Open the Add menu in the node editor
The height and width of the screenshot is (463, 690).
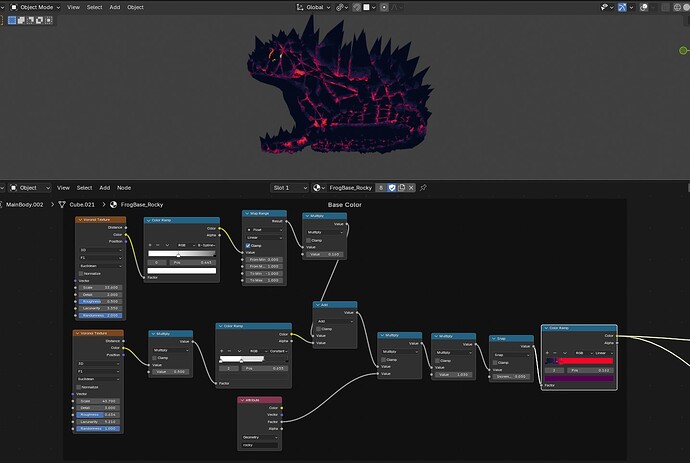pyautogui.click(x=105, y=188)
